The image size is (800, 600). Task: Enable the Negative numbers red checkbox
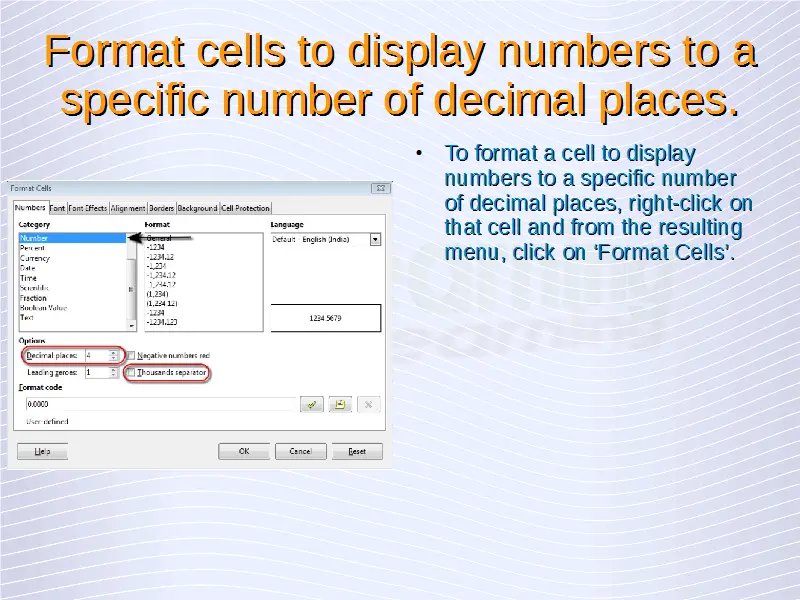click(x=131, y=356)
